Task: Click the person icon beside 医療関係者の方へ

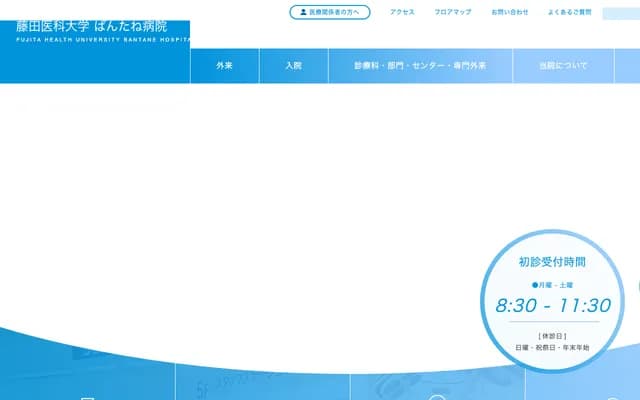Action: 303,13
